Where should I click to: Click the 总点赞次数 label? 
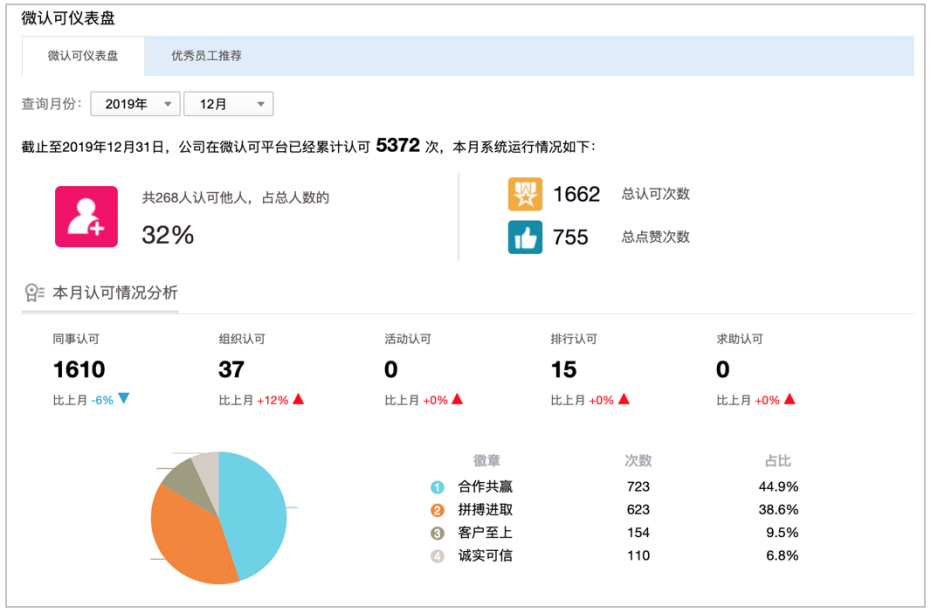click(x=656, y=236)
